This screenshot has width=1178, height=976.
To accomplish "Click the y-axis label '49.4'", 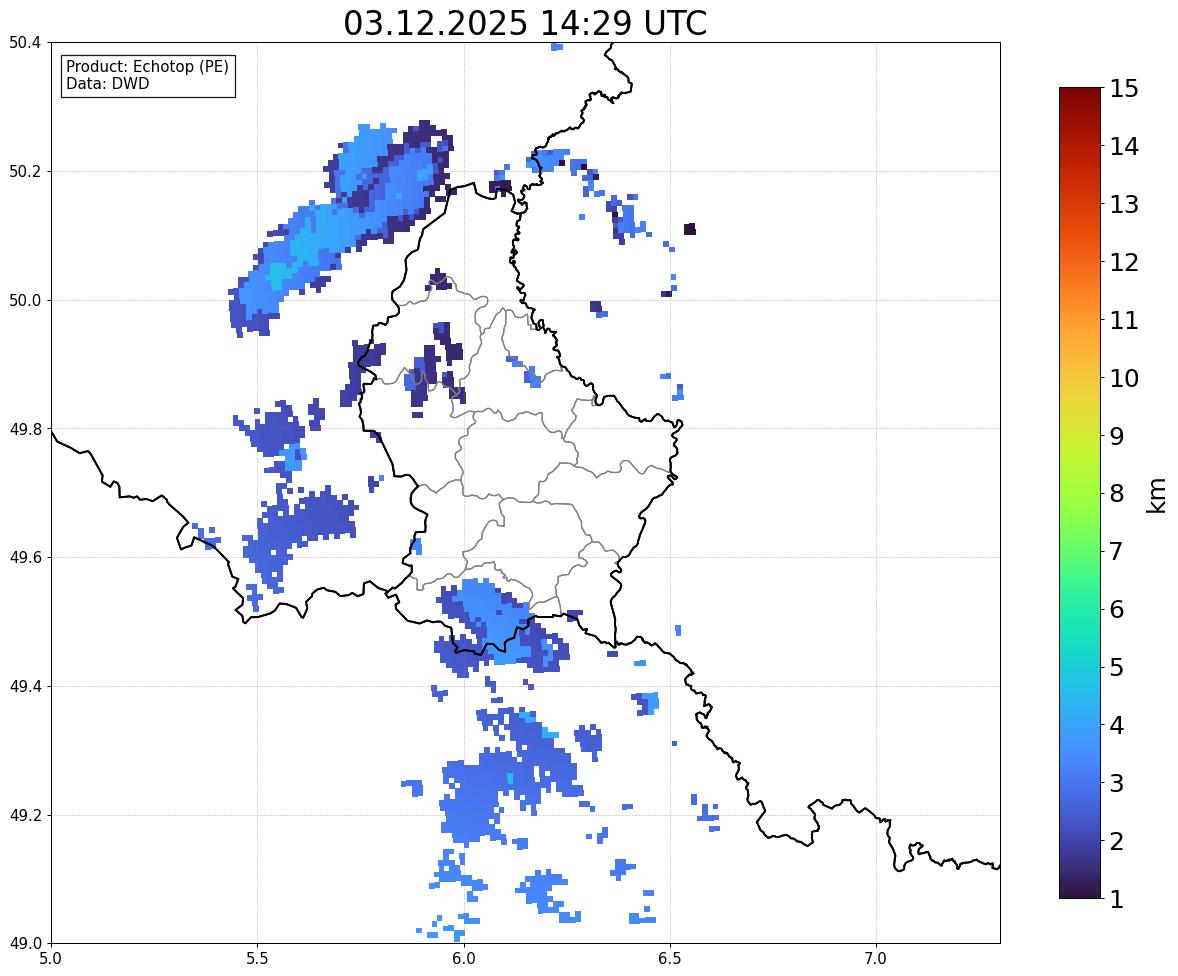I will tap(25, 686).
